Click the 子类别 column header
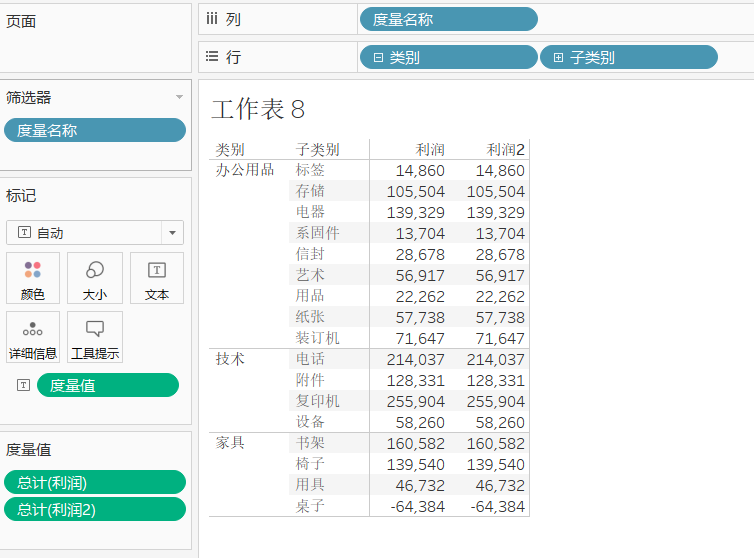754x558 pixels. coord(317,150)
